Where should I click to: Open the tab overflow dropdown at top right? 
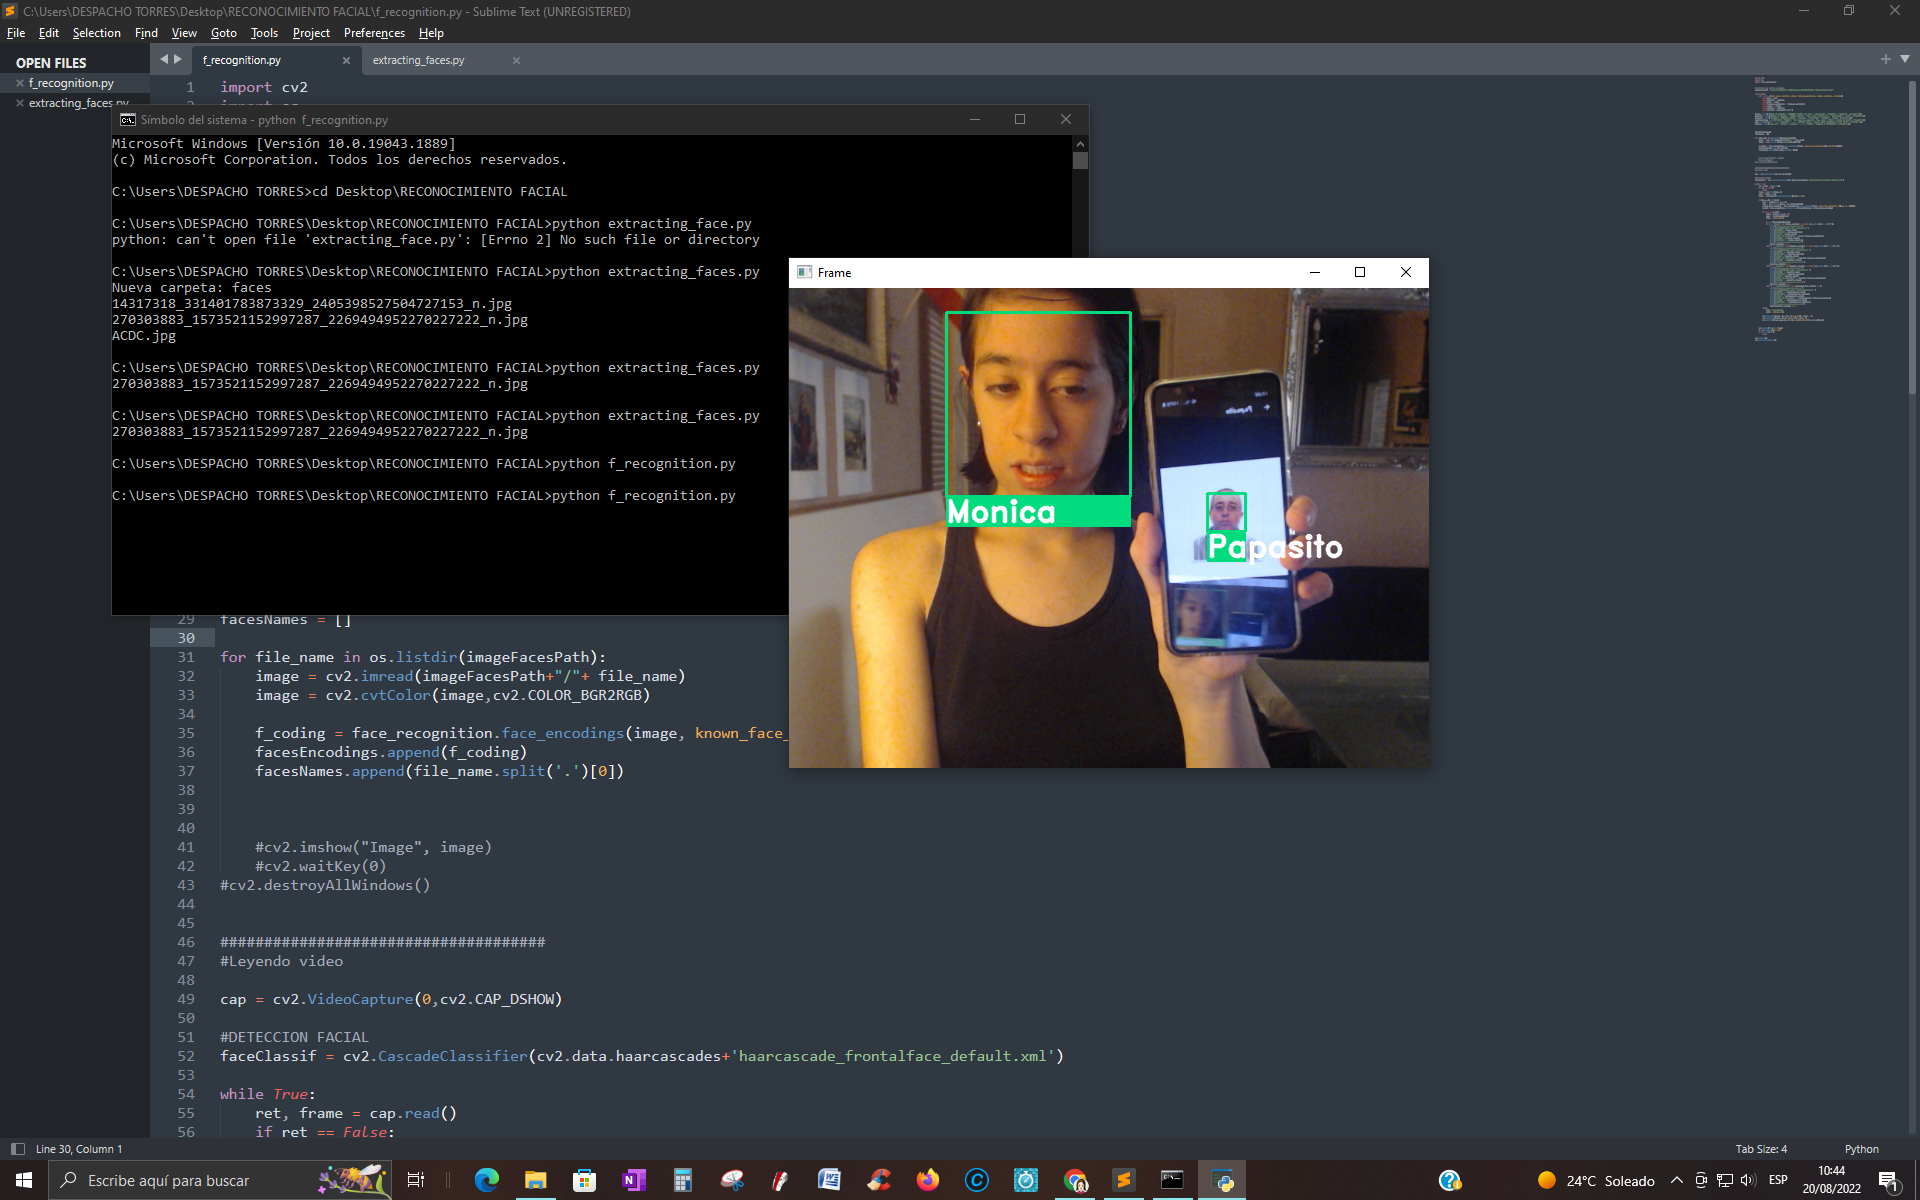(x=1903, y=59)
